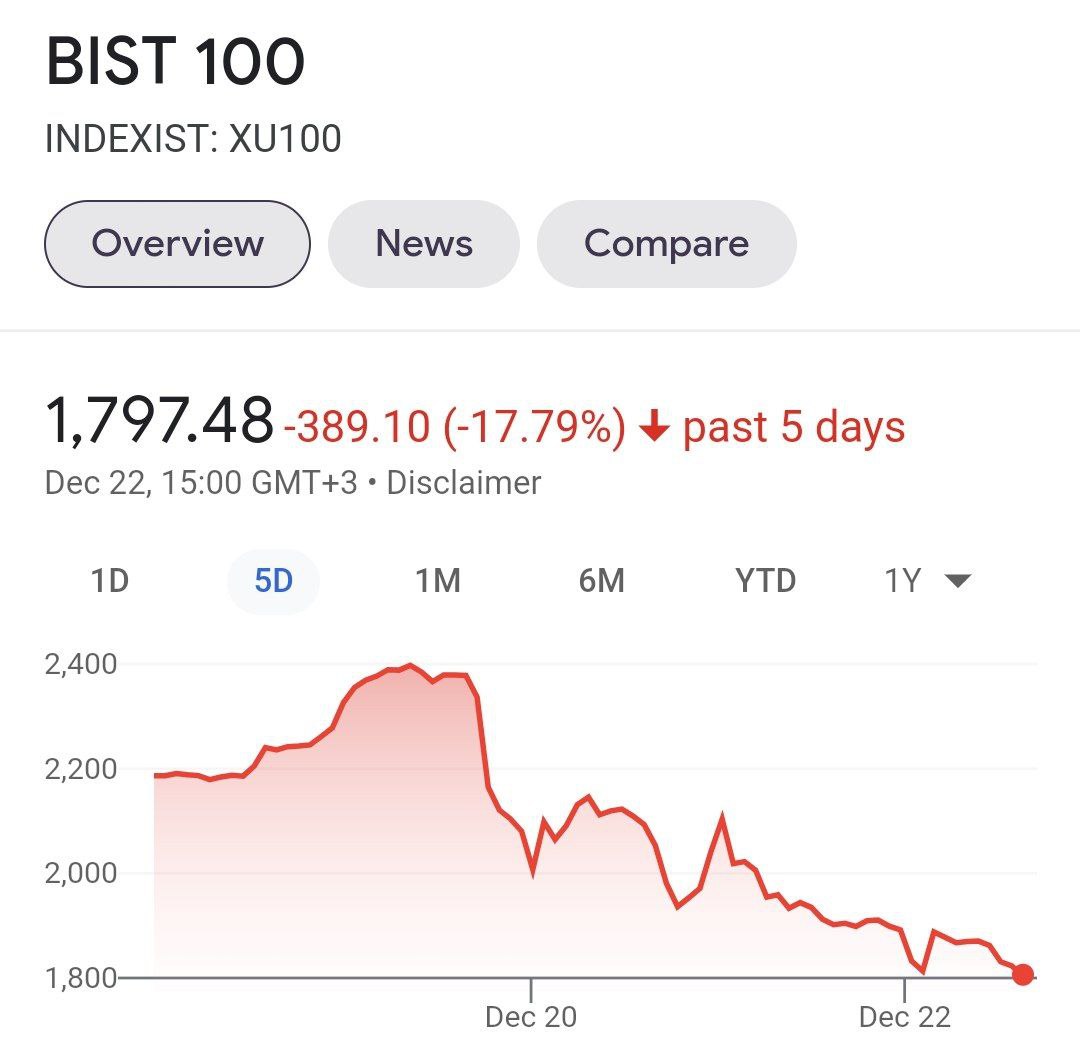Click the INDEXIST: XU100 ticker label
Image resolution: width=1080 pixels, height=1045 pixels.
click(x=193, y=139)
